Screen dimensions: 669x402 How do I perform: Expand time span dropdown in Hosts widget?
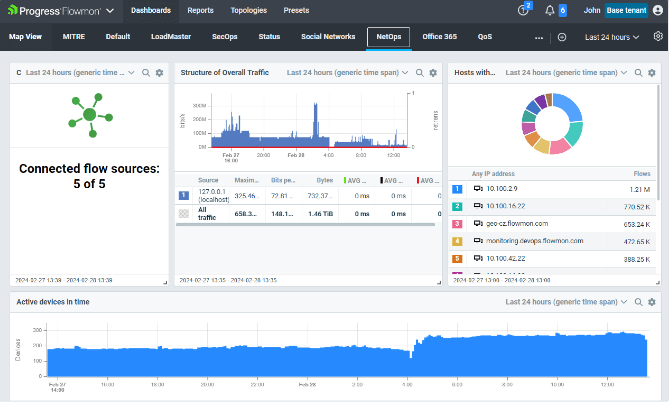[623, 73]
